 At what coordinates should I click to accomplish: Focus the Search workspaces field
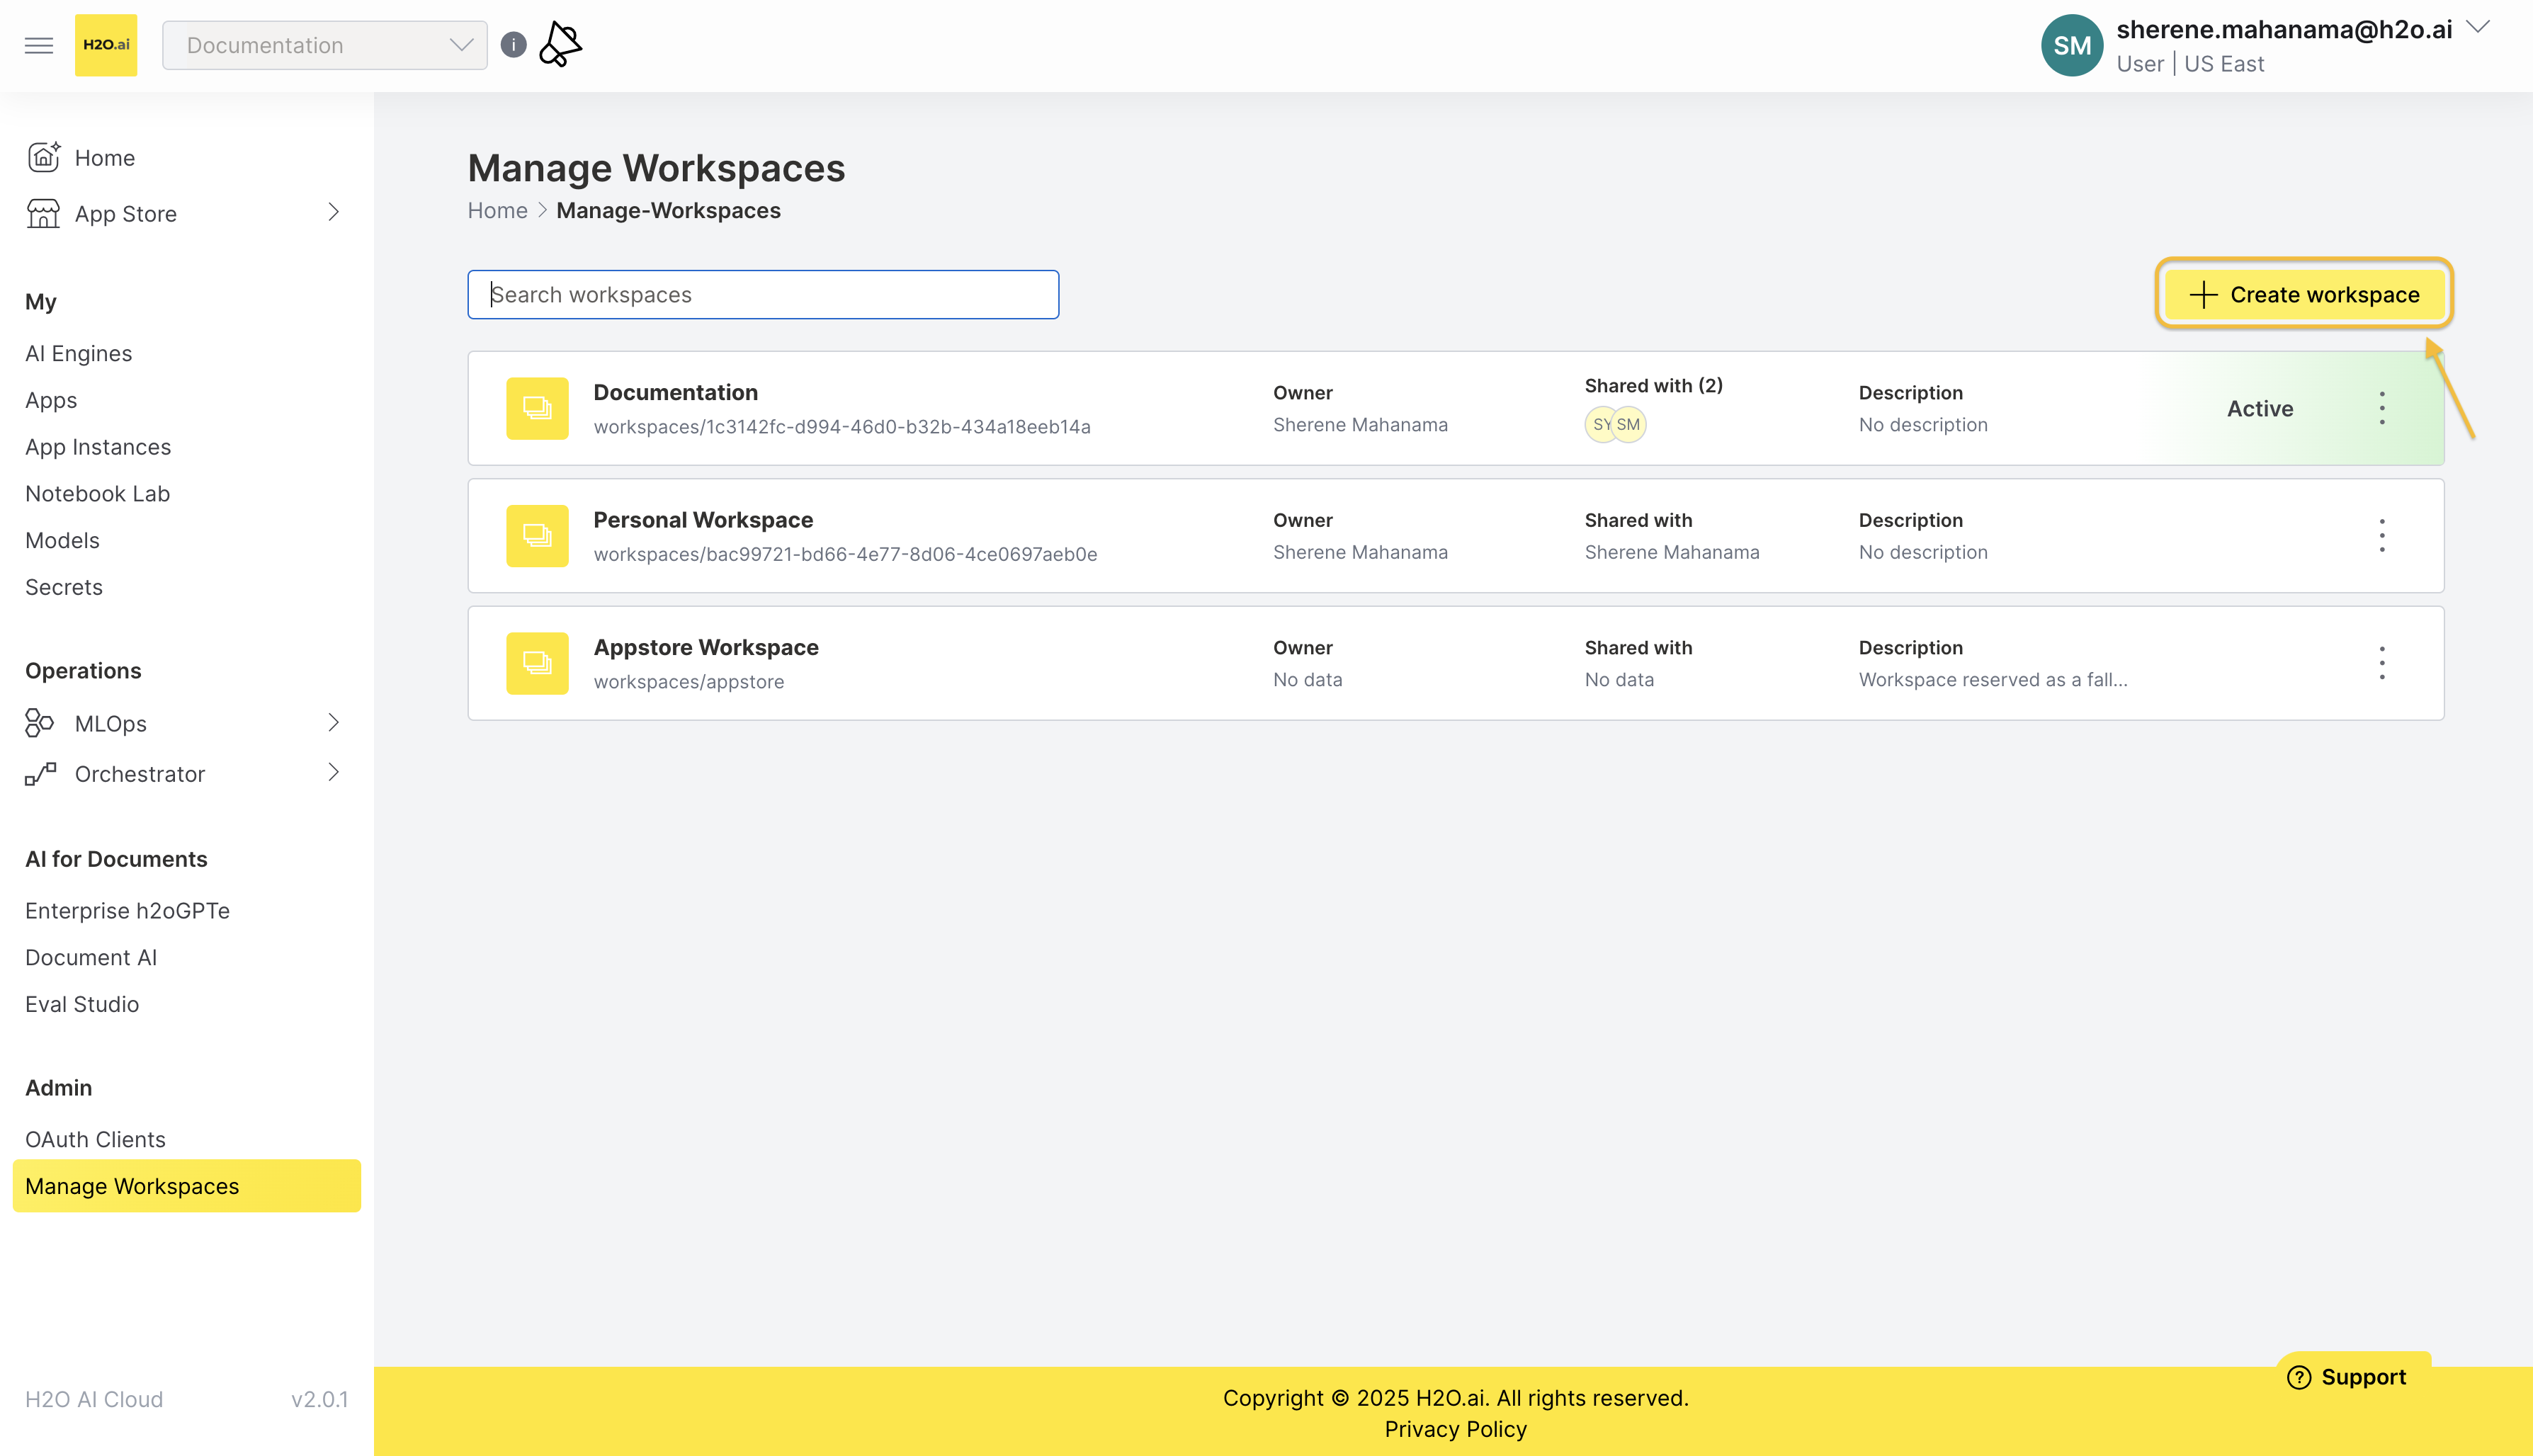(x=763, y=294)
